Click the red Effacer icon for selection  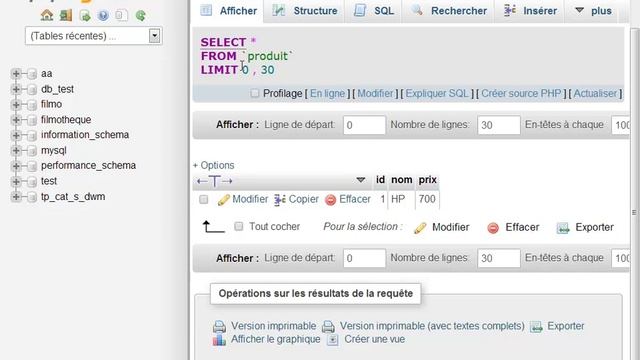pos(493,228)
